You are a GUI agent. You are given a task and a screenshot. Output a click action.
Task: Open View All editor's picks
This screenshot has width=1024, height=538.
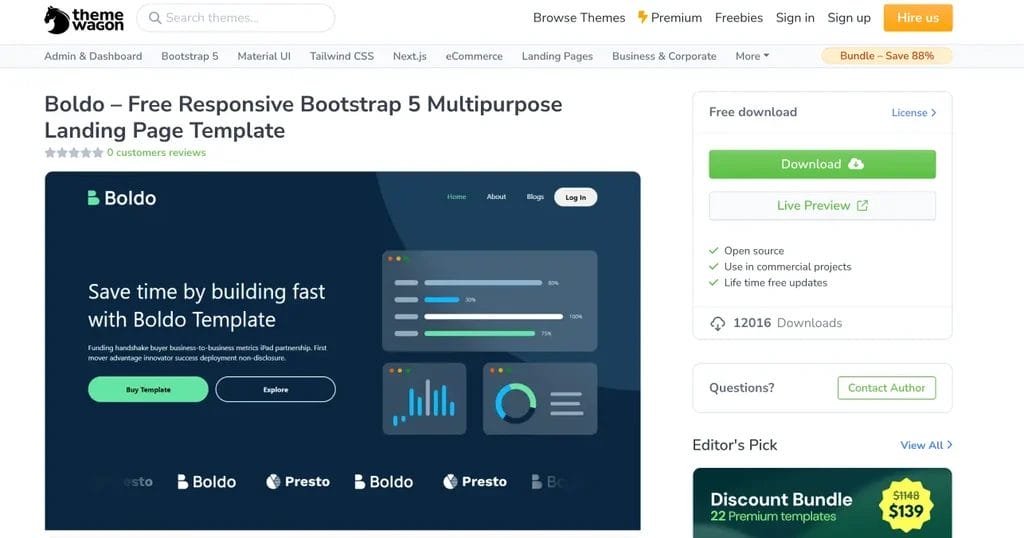[x=926, y=445]
